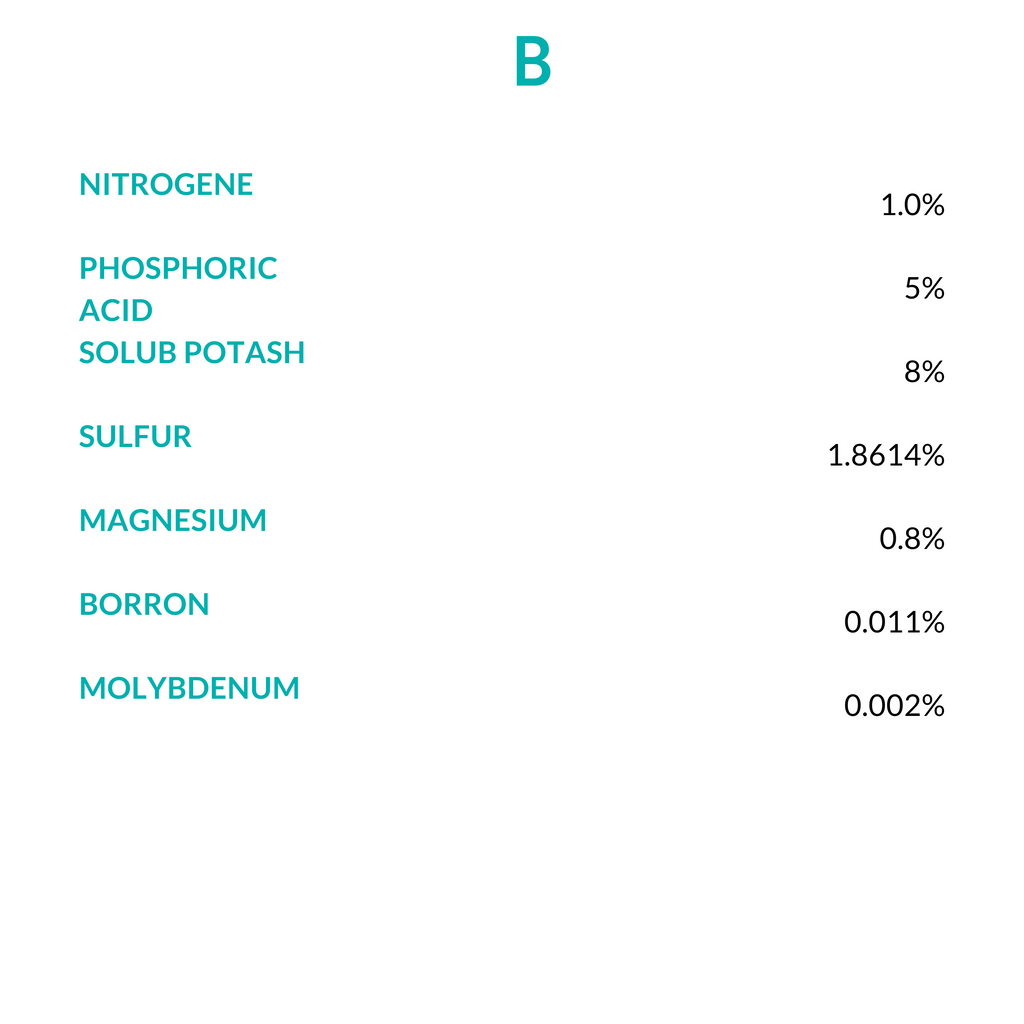The height and width of the screenshot is (1024, 1024).
Task: Click the word POTASH
Action: click(244, 353)
